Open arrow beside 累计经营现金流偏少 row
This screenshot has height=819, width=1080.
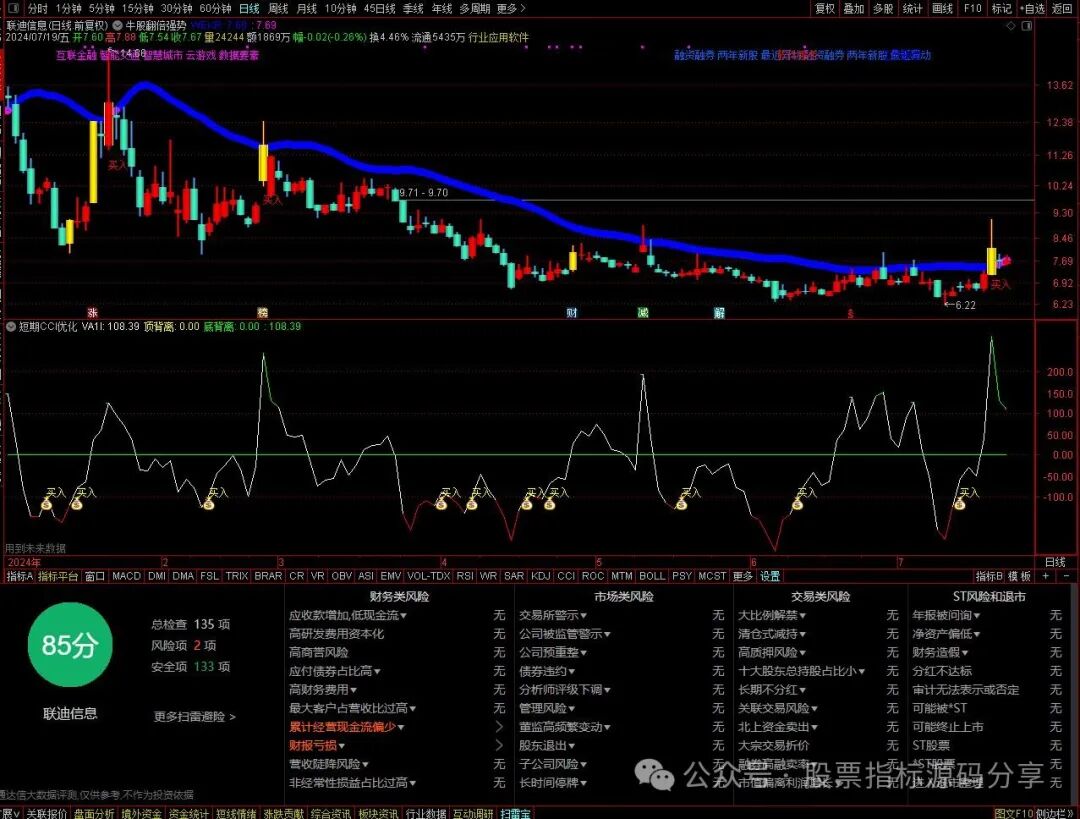[x=499, y=727]
